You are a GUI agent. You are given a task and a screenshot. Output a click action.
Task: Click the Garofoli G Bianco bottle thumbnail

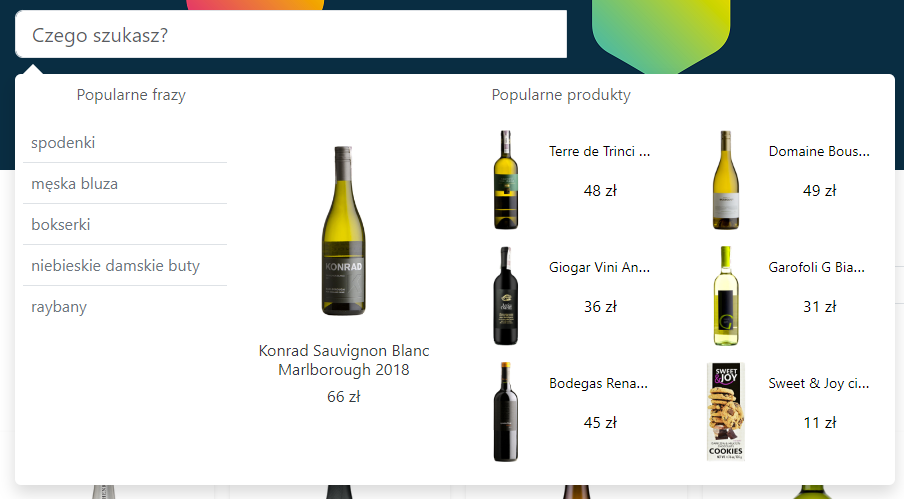coord(726,296)
